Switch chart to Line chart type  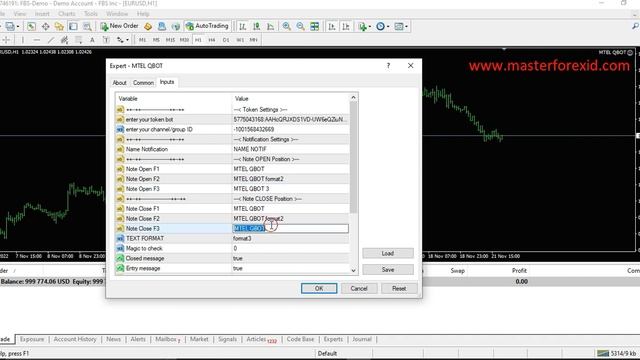tap(270, 27)
